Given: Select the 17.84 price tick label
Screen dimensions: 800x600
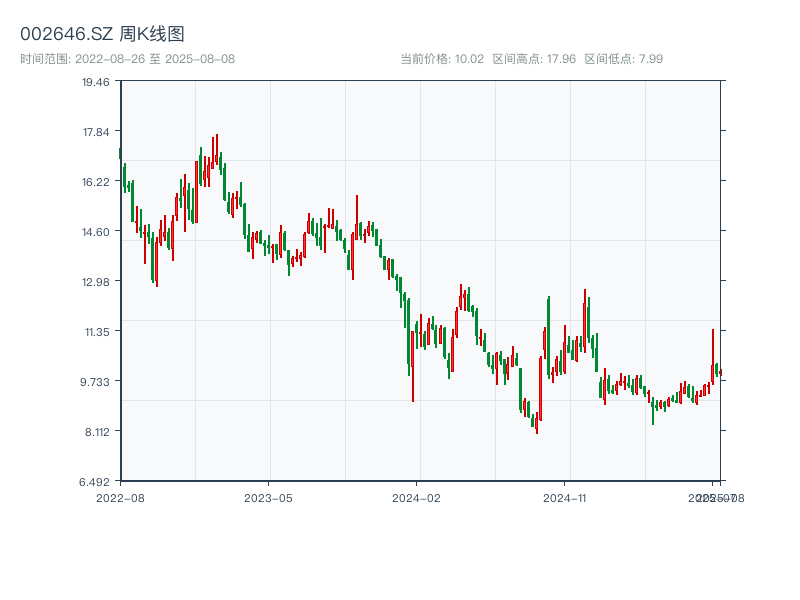Looking at the screenshot, I should coord(96,131).
